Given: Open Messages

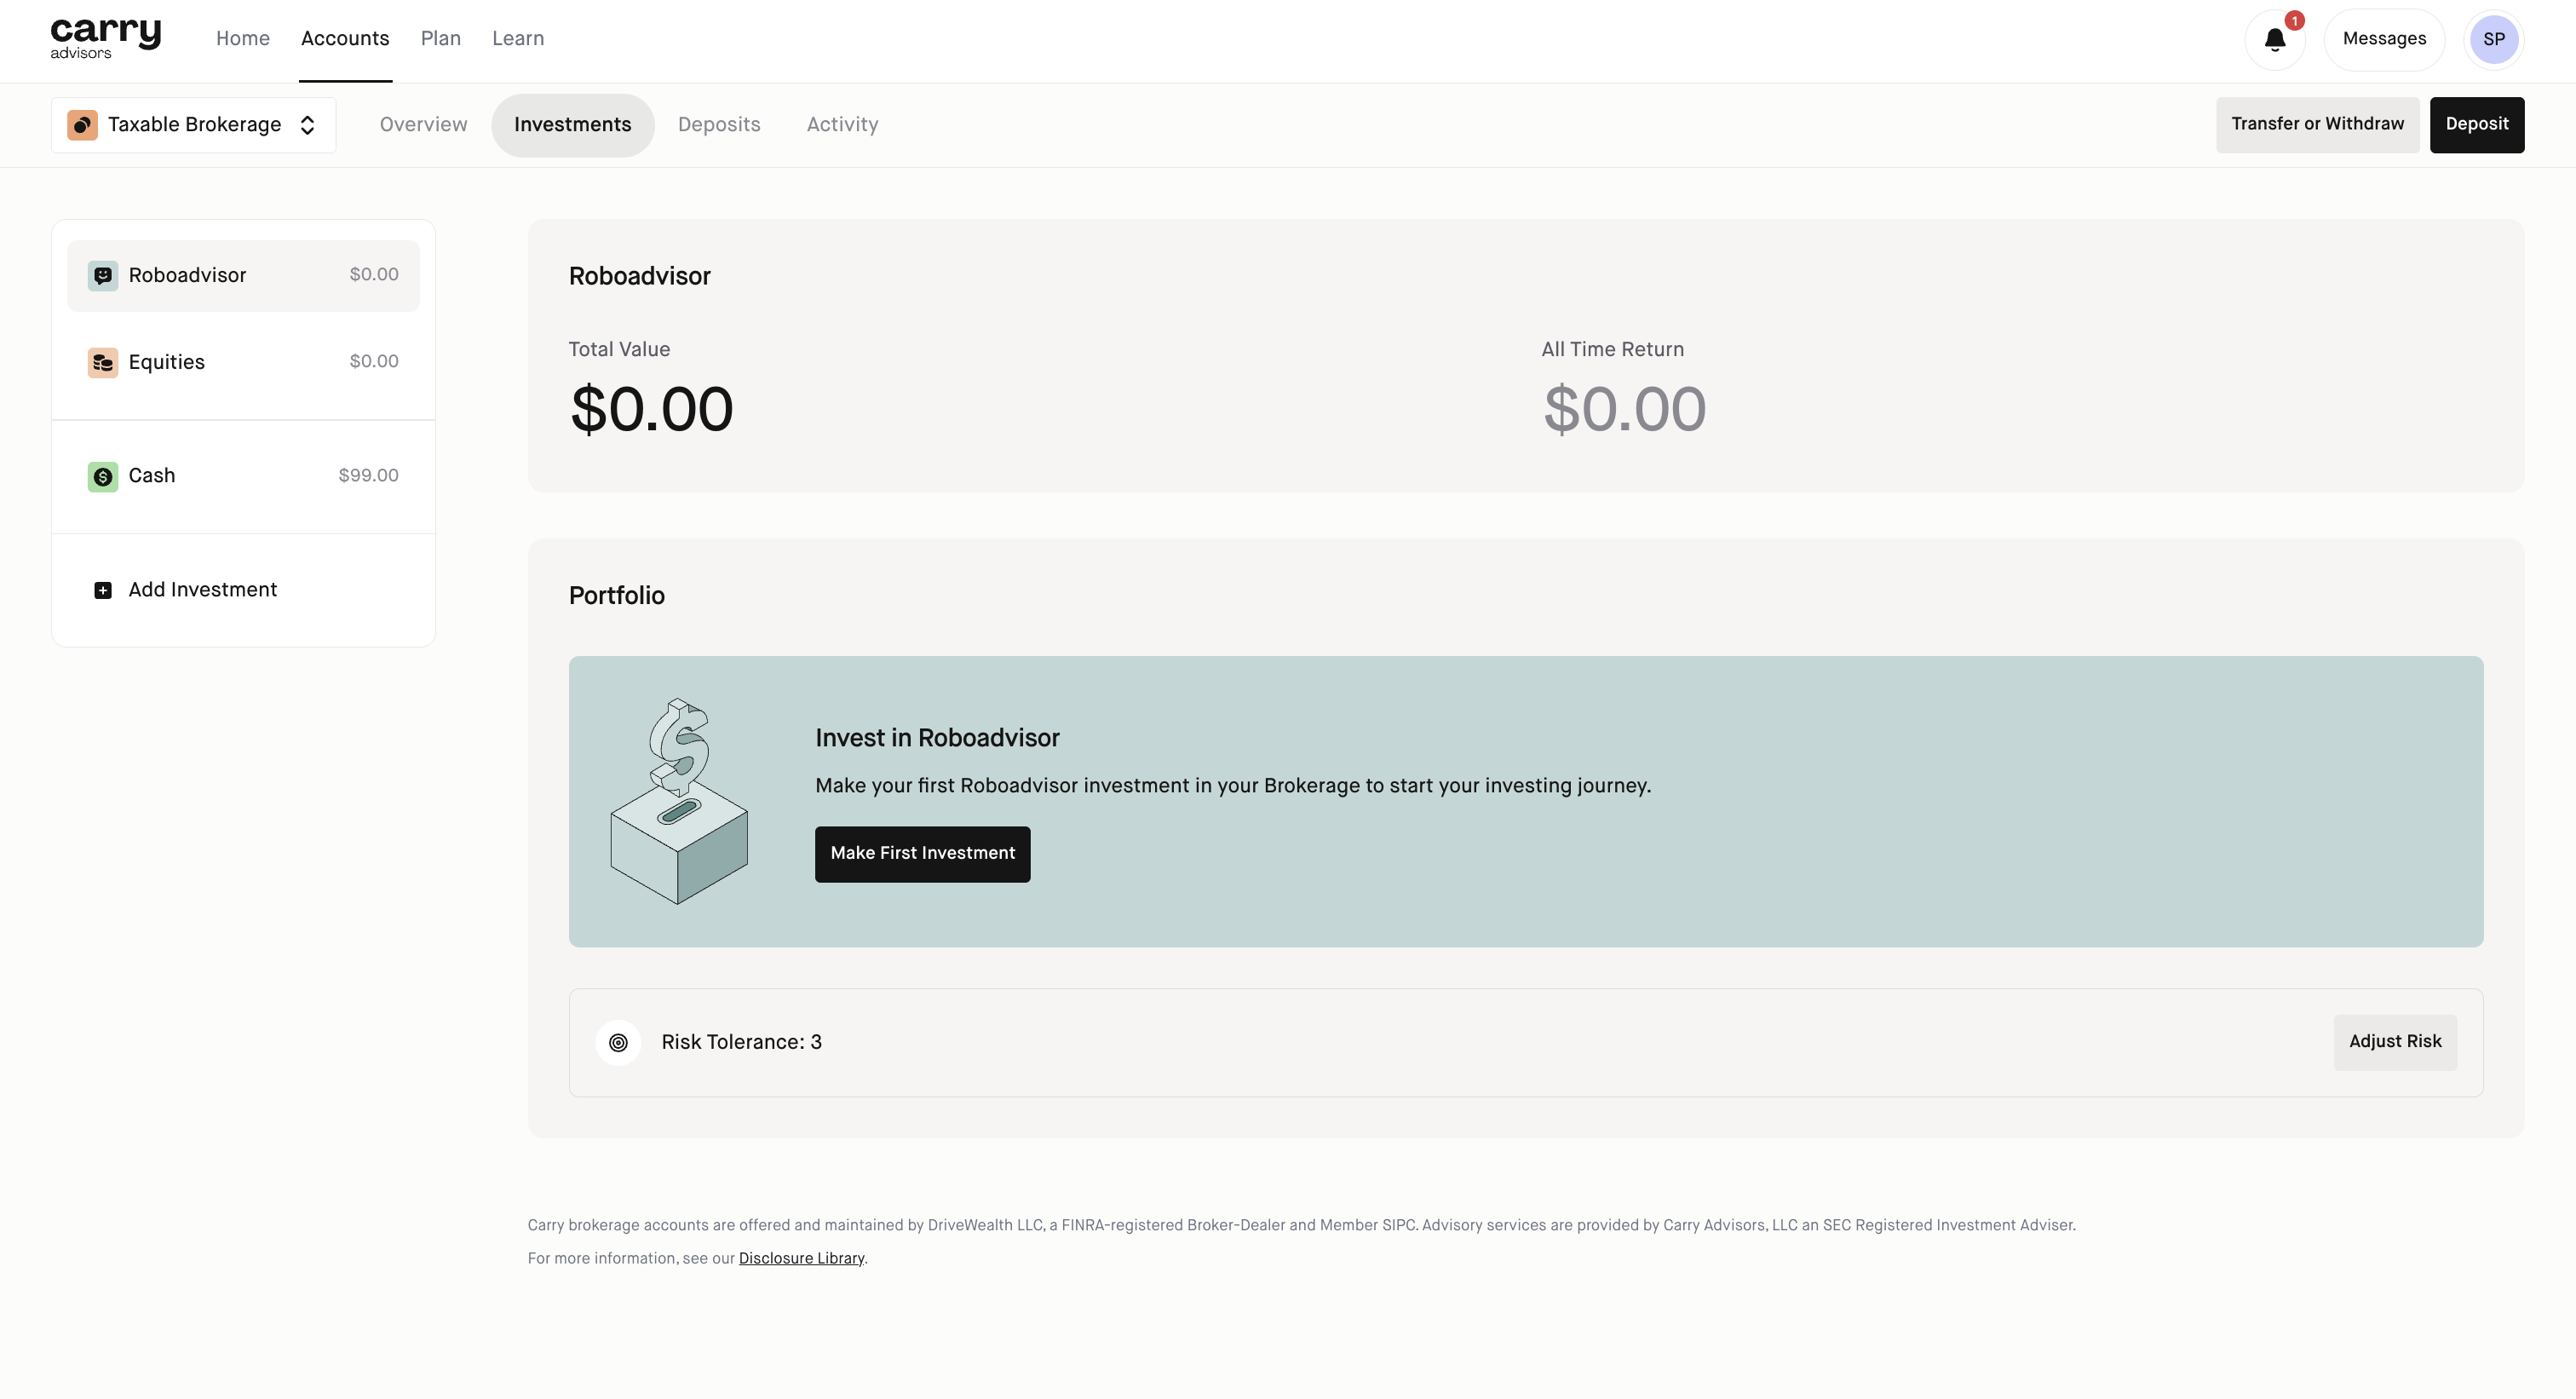Looking at the screenshot, I should pyautogui.click(x=2384, y=40).
